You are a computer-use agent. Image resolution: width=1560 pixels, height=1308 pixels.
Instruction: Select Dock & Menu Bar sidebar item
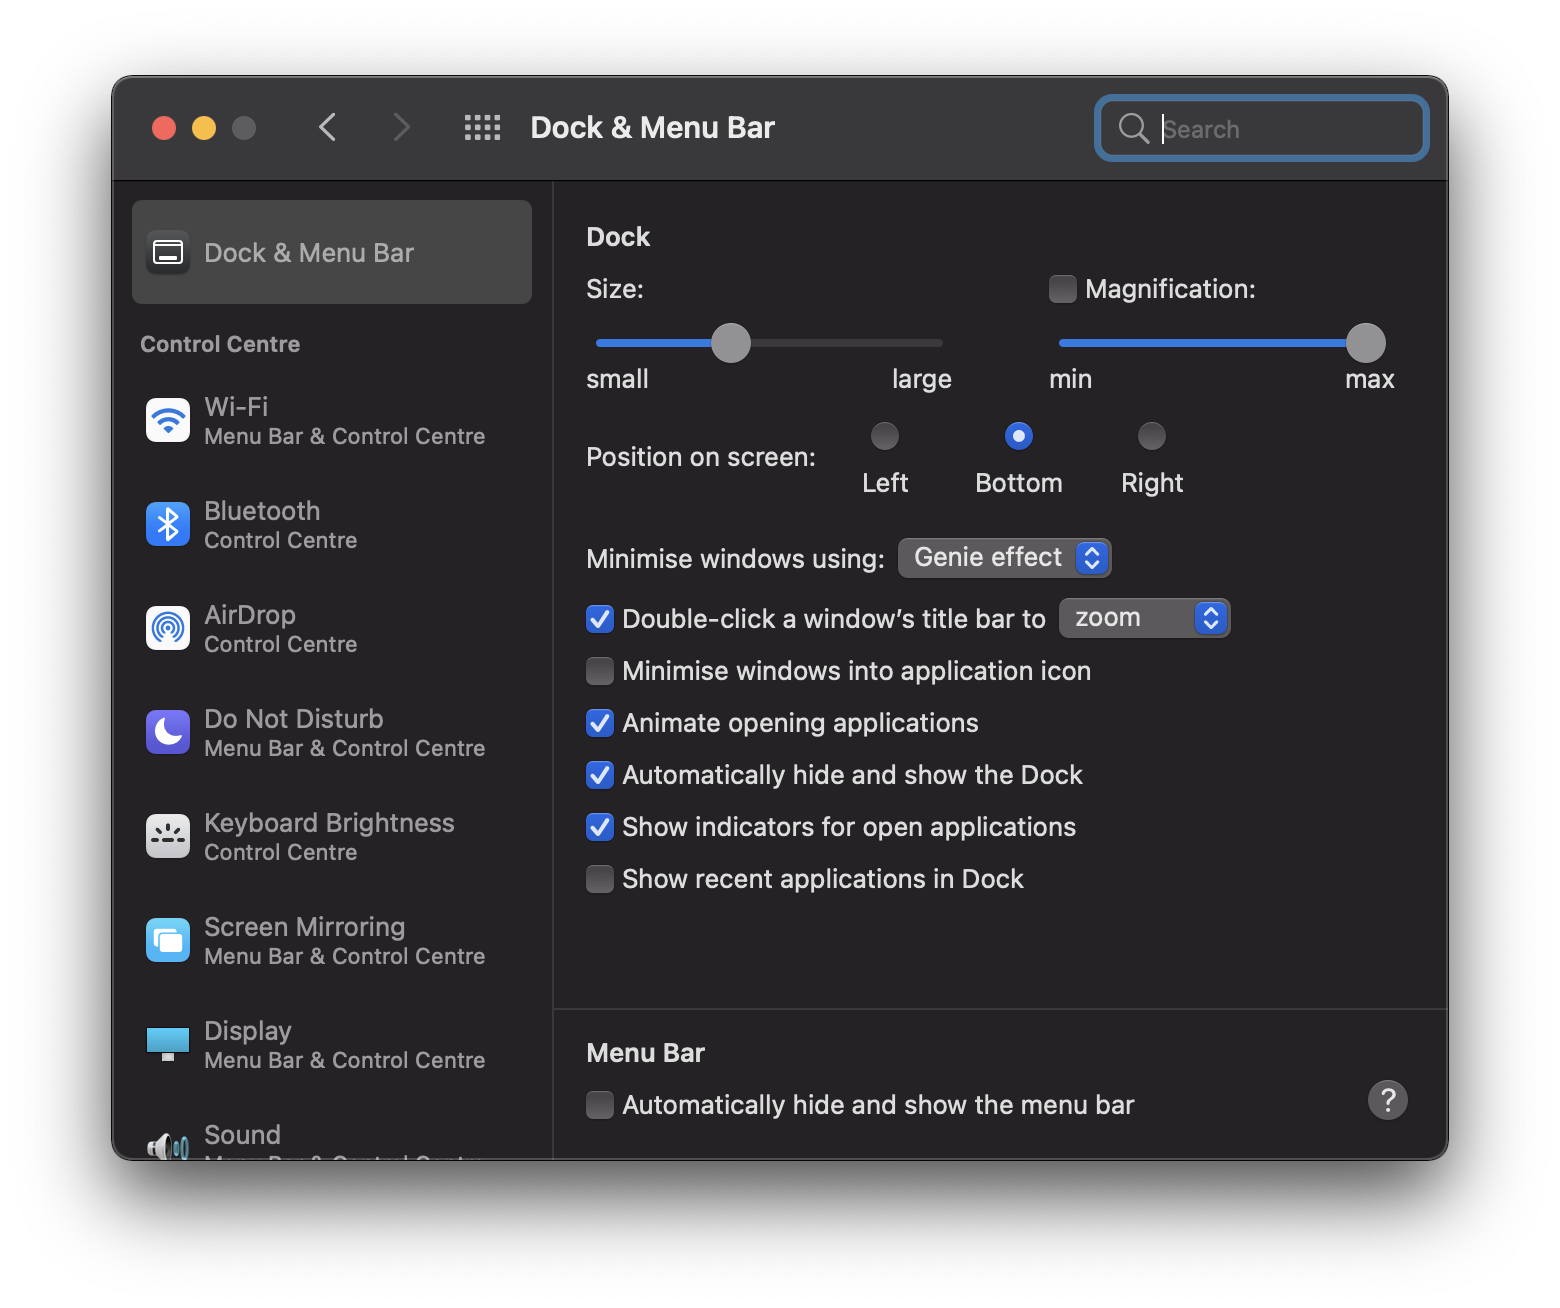coord(332,253)
